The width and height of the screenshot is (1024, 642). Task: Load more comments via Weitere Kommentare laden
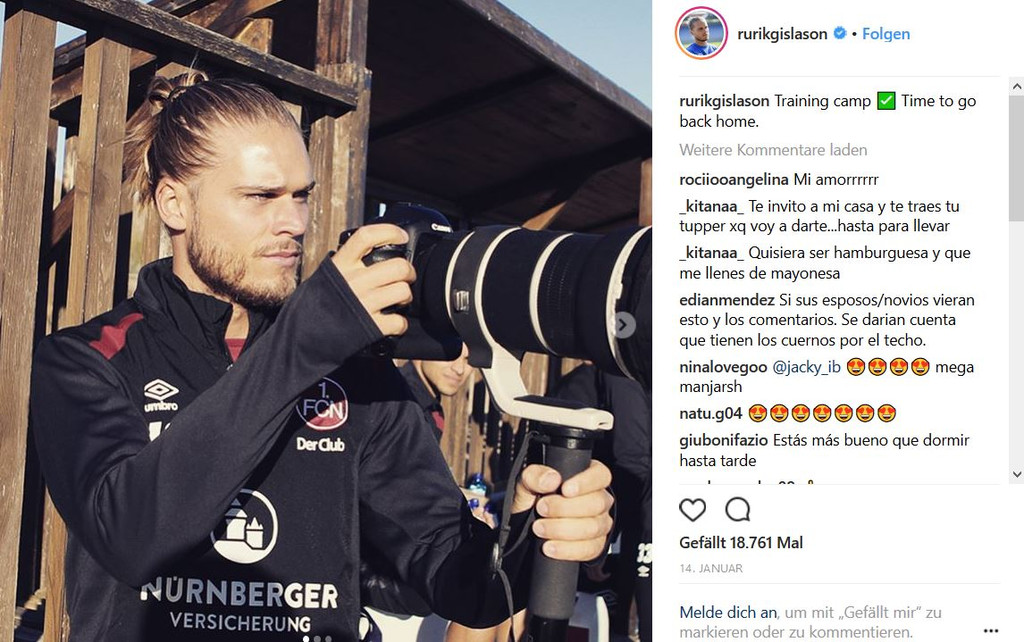[773, 150]
